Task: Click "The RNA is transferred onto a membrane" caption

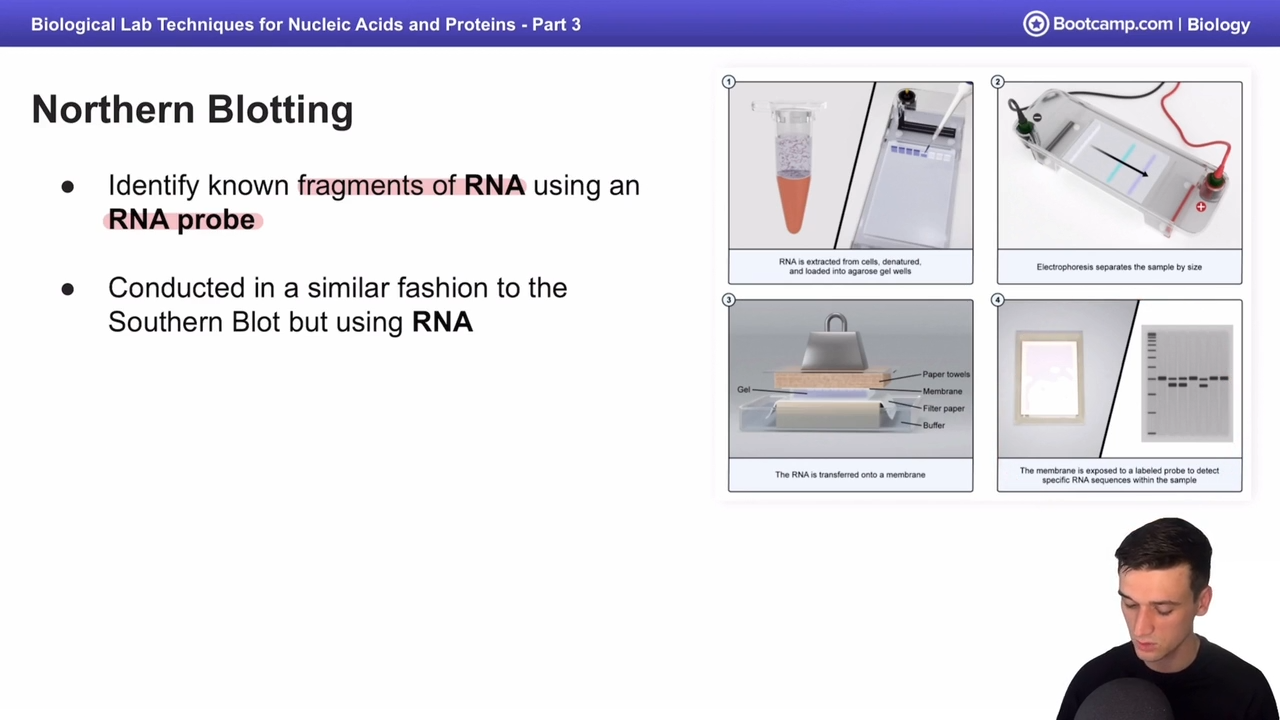Action: click(850, 475)
